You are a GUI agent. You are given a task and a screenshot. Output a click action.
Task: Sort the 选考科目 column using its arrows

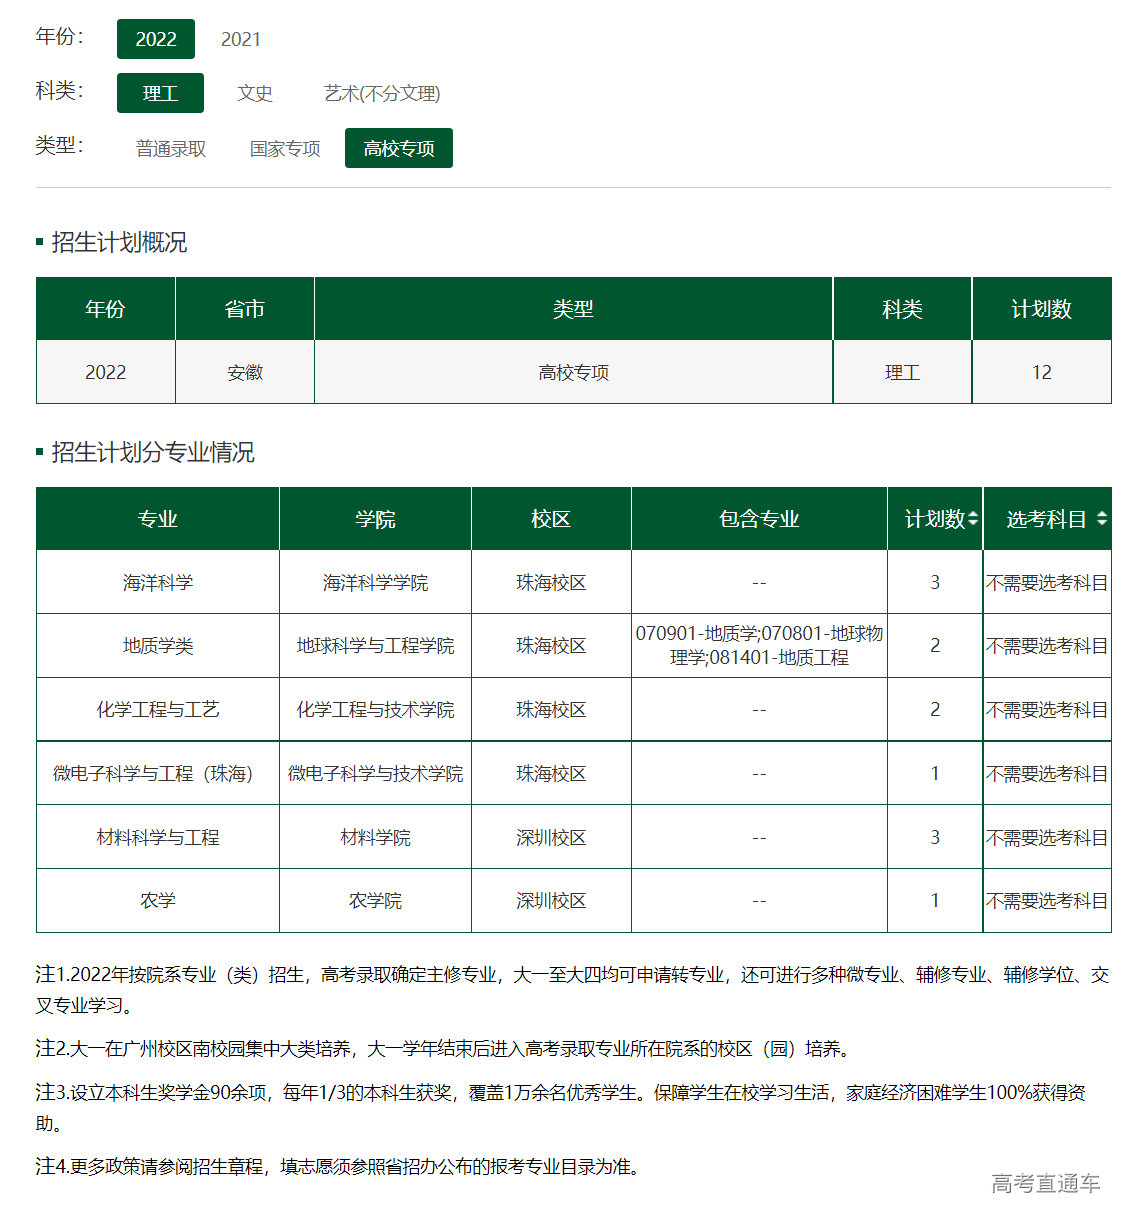pyautogui.click(x=1101, y=518)
